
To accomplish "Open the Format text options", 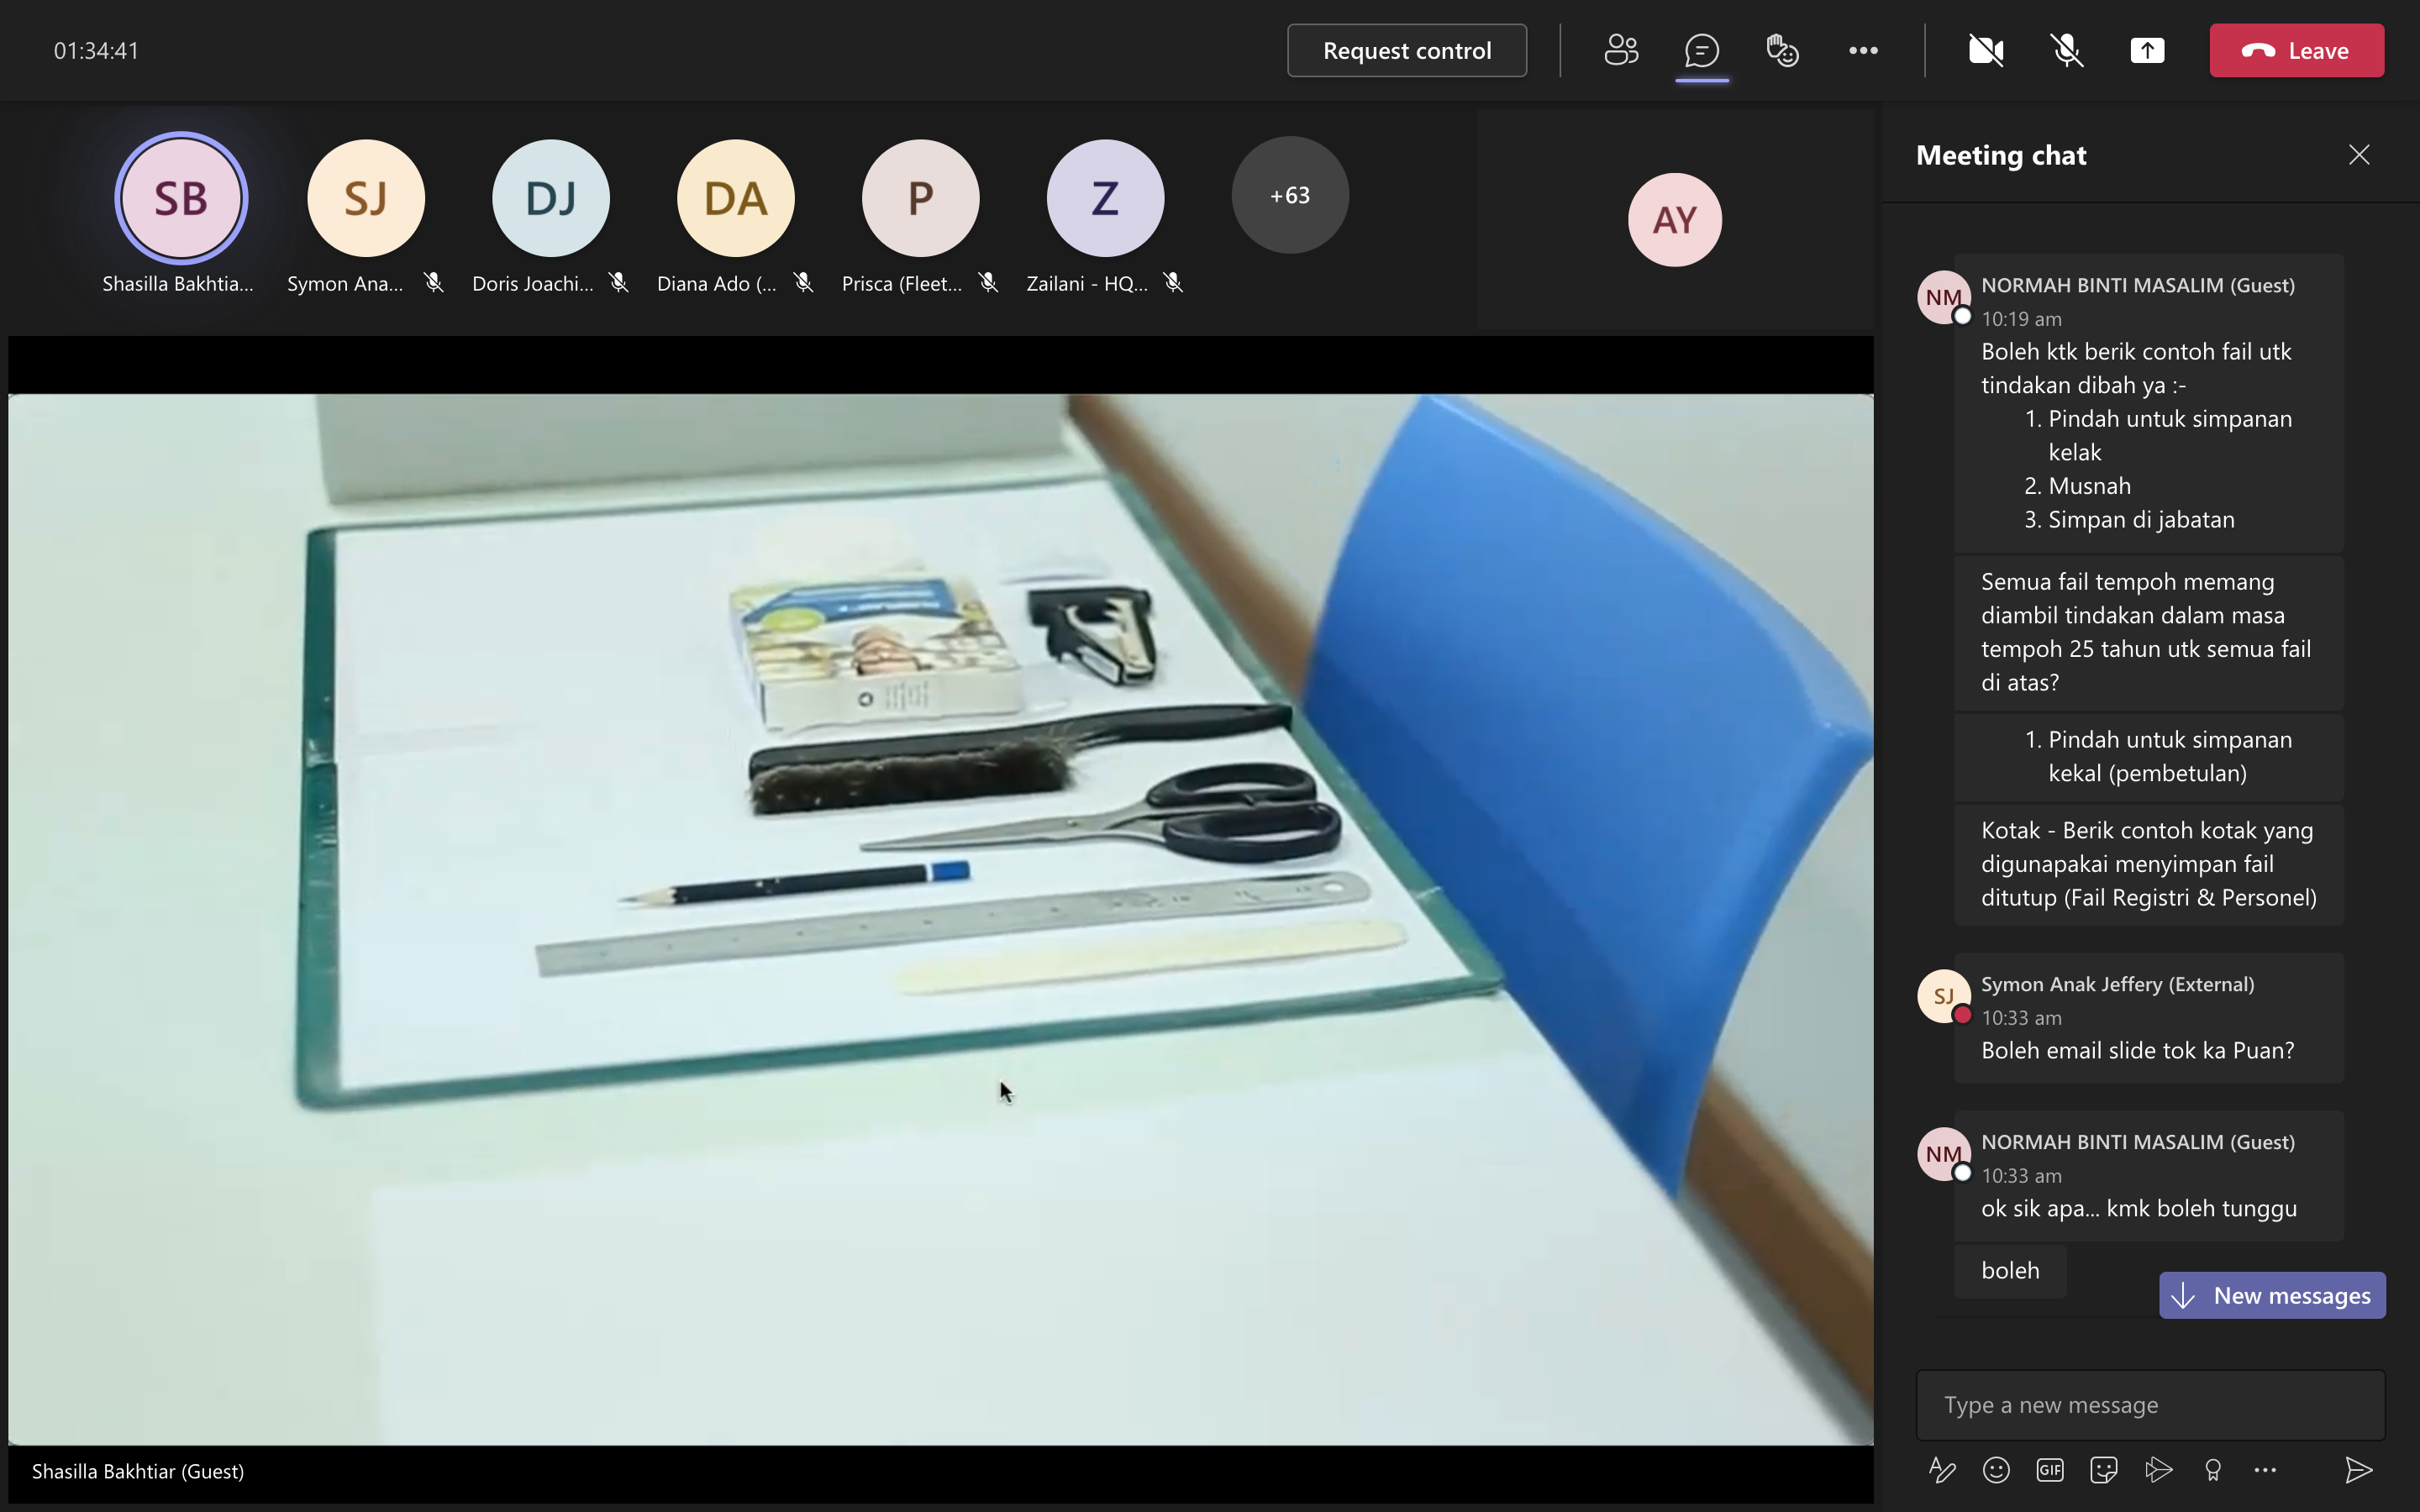I will point(1942,1469).
